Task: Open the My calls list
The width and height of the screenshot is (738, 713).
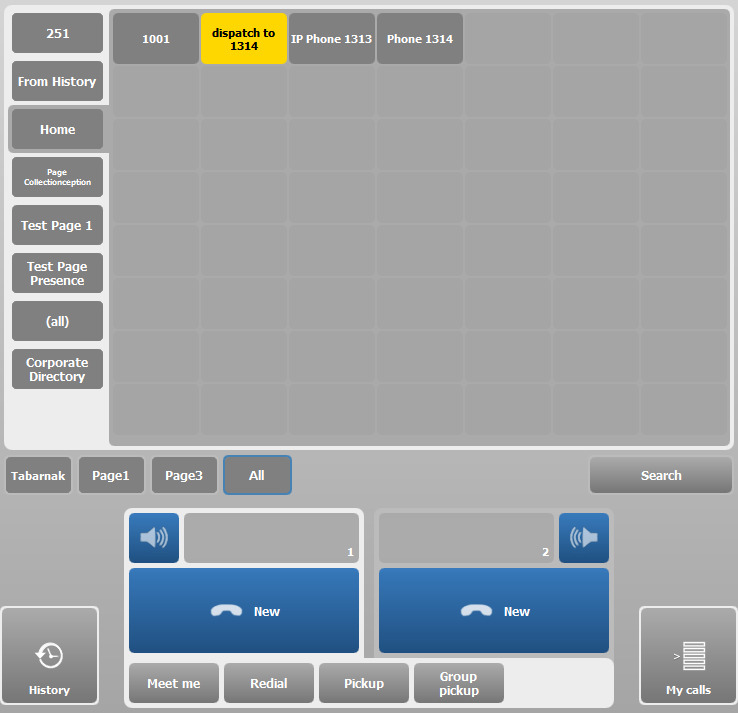Action: (688, 655)
